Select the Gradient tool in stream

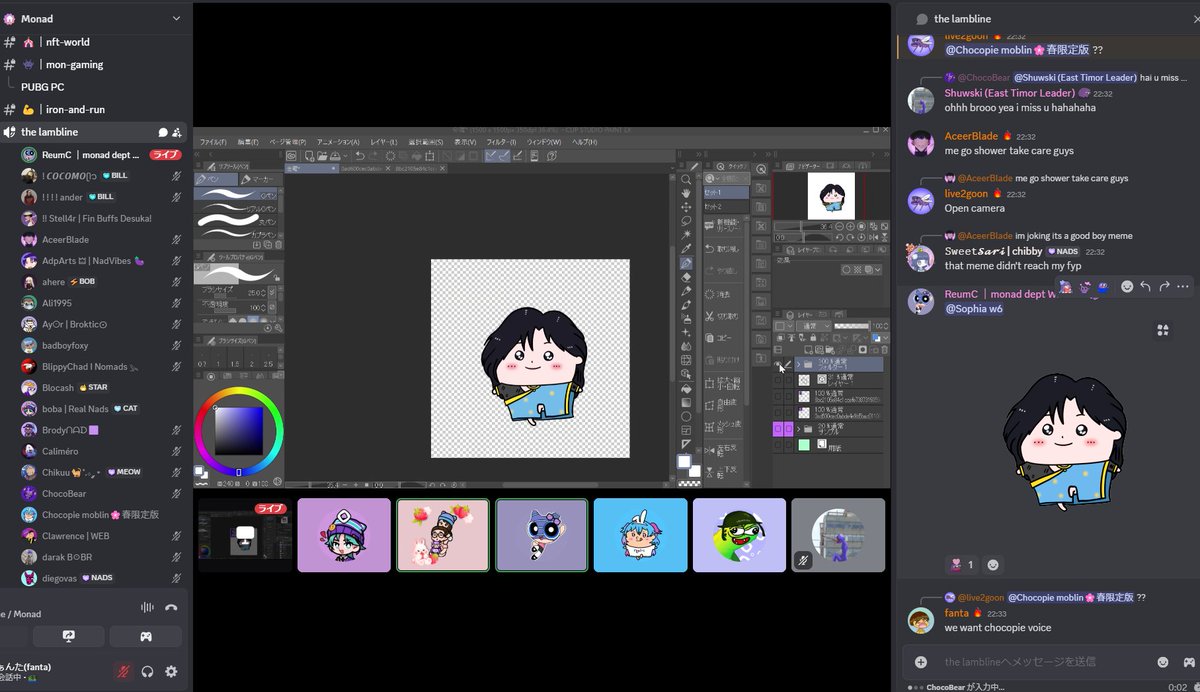click(686, 402)
